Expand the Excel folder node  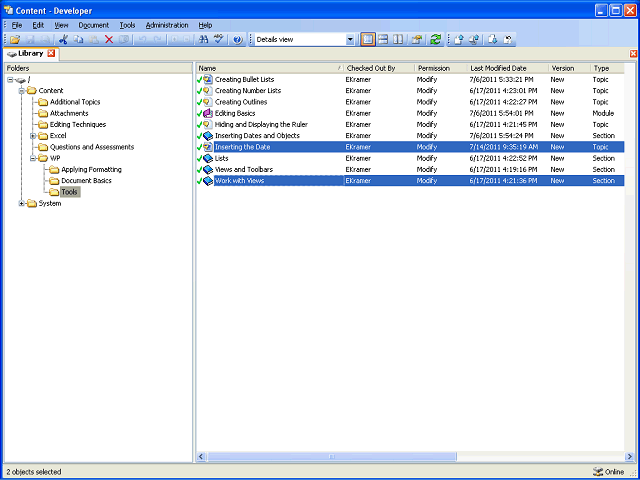pos(33,136)
